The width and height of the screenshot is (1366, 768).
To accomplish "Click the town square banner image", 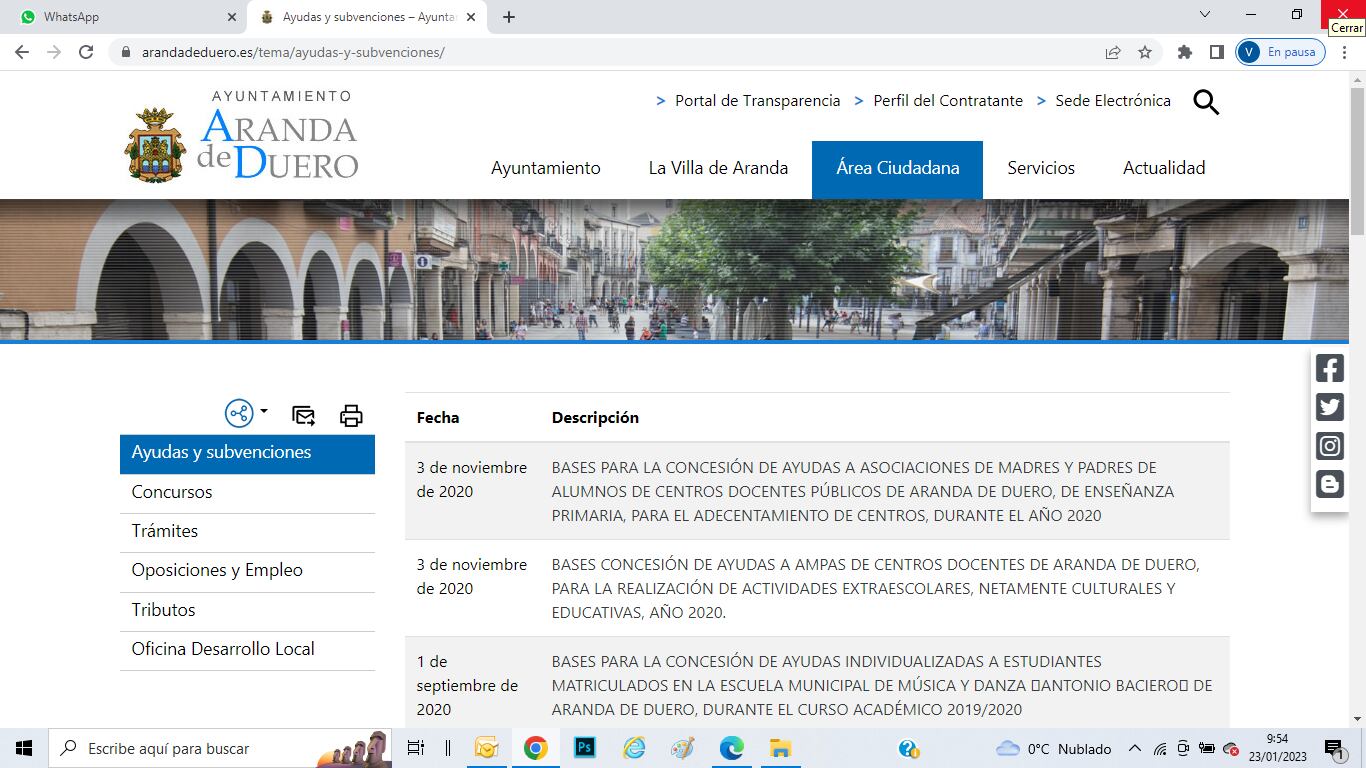I will pyautogui.click(x=674, y=270).
